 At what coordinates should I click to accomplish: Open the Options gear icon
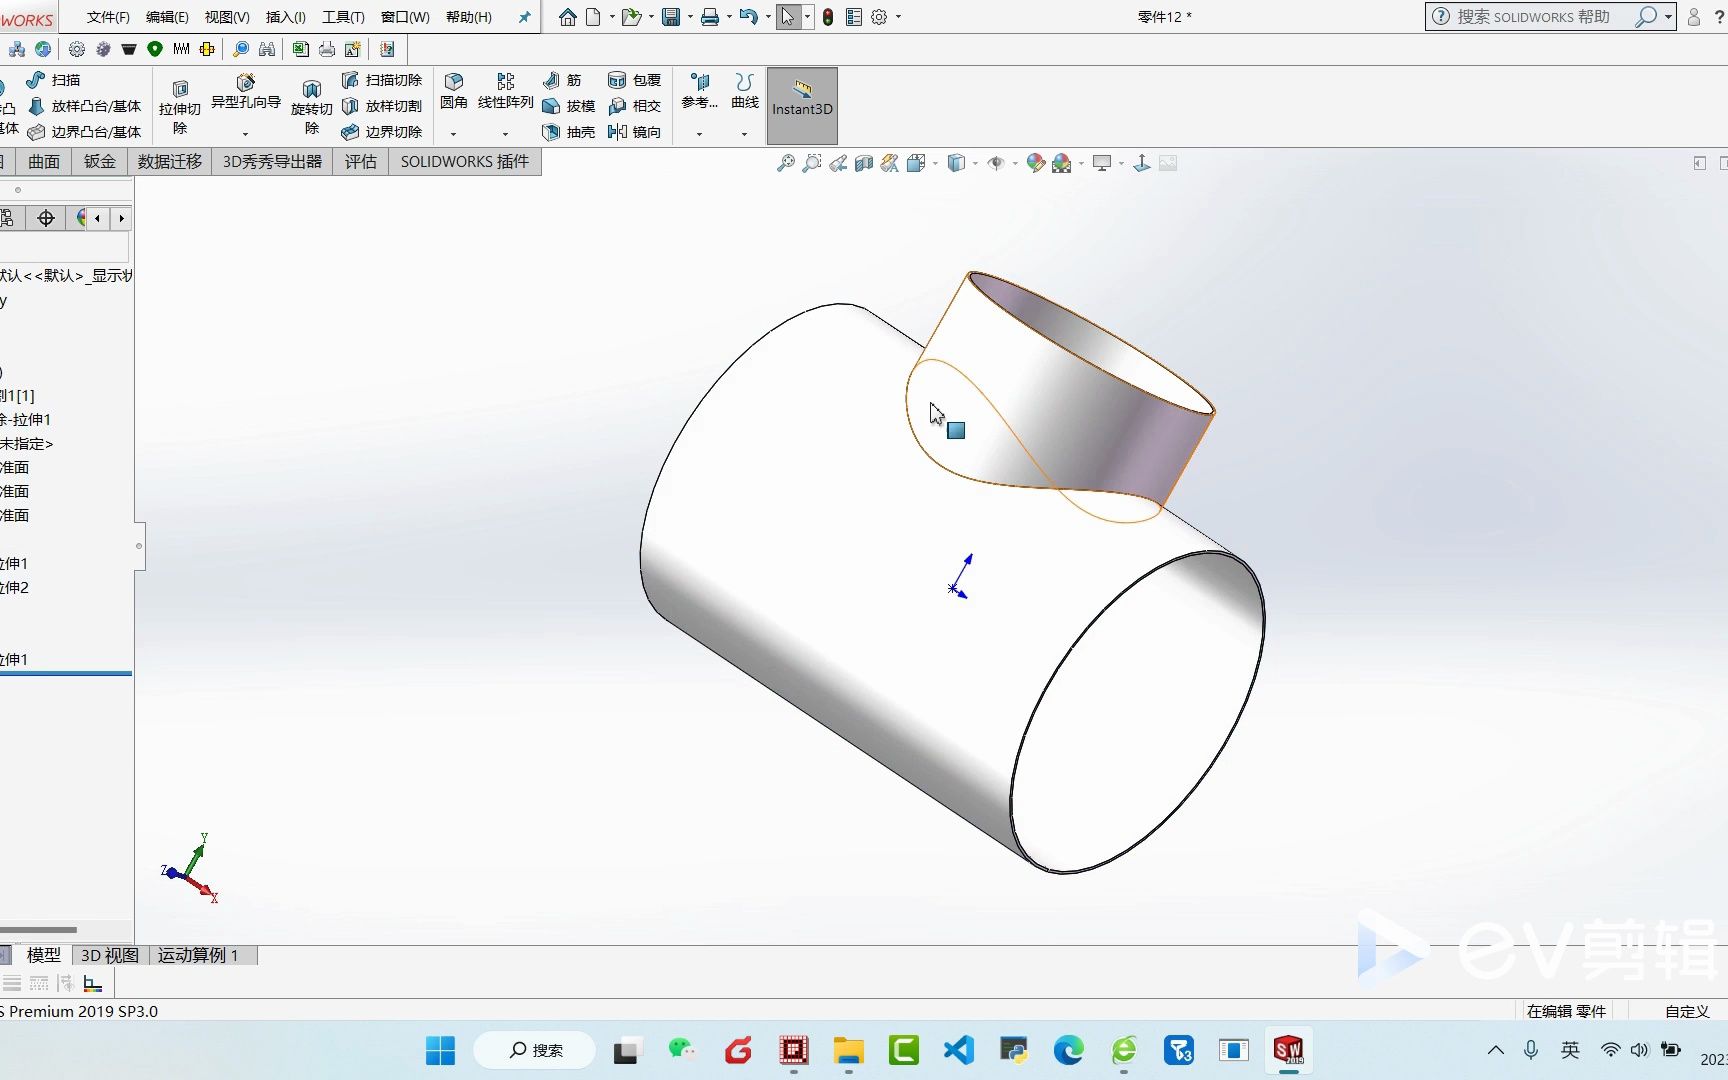pos(879,17)
